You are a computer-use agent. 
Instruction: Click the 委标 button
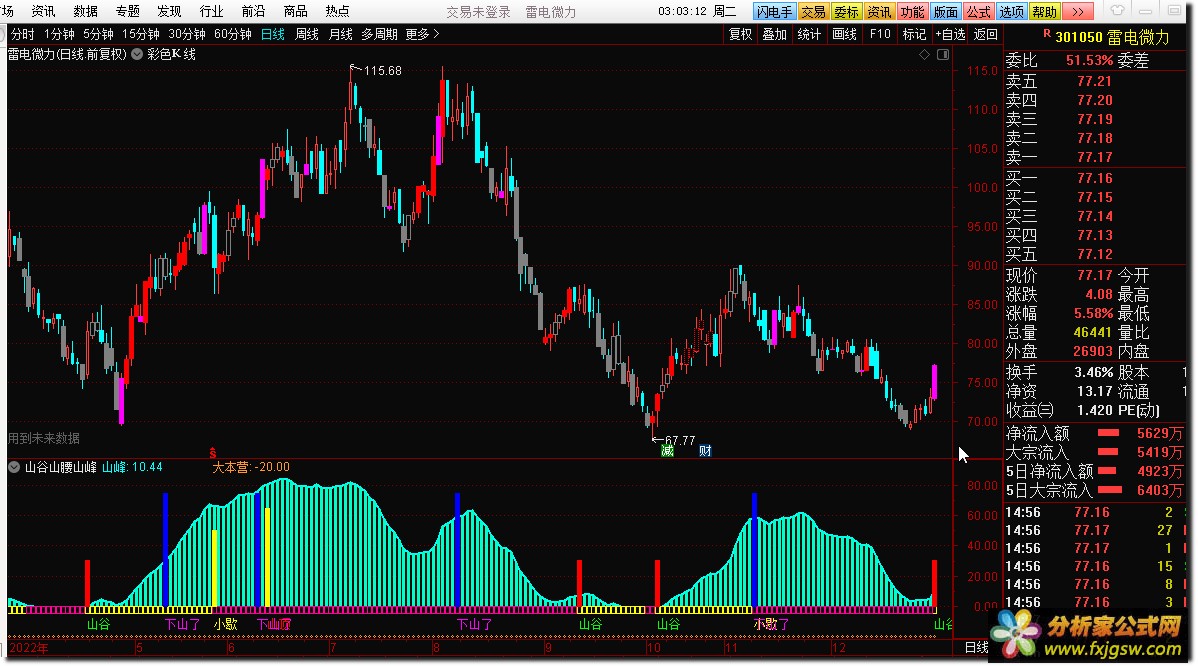[847, 11]
